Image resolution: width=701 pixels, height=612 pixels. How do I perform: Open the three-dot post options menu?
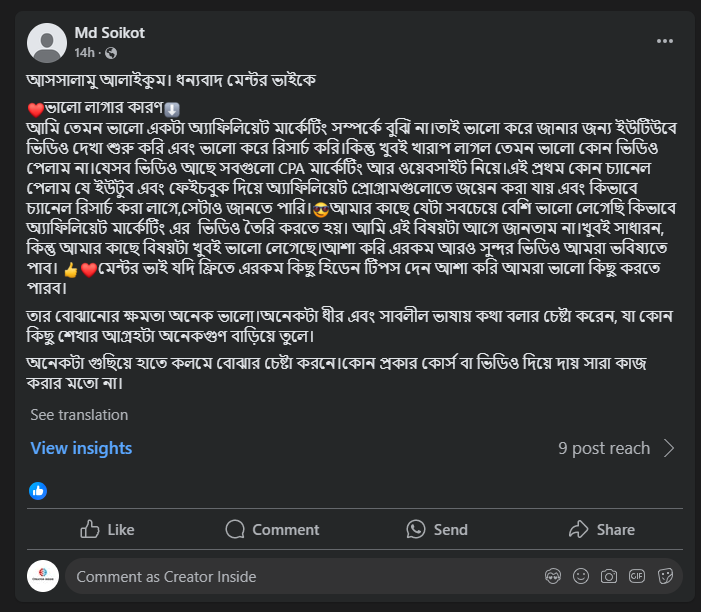(665, 41)
